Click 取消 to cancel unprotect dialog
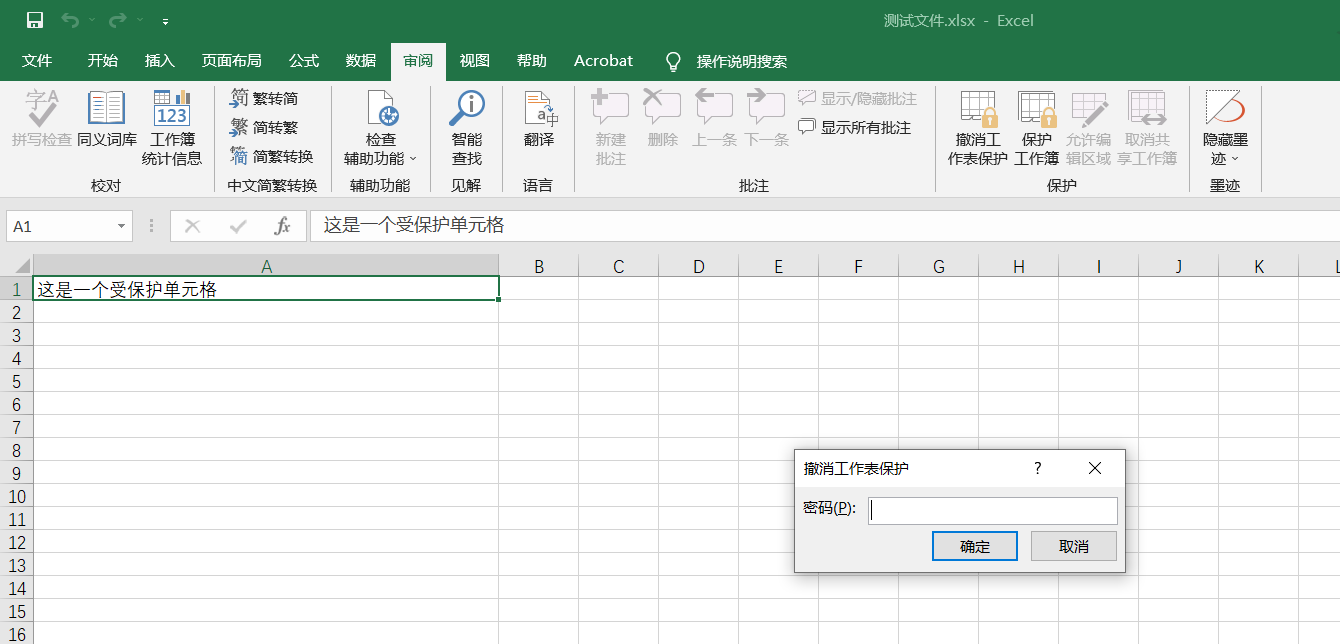The height and width of the screenshot is (644, 1340). [x=1073, y=546]
